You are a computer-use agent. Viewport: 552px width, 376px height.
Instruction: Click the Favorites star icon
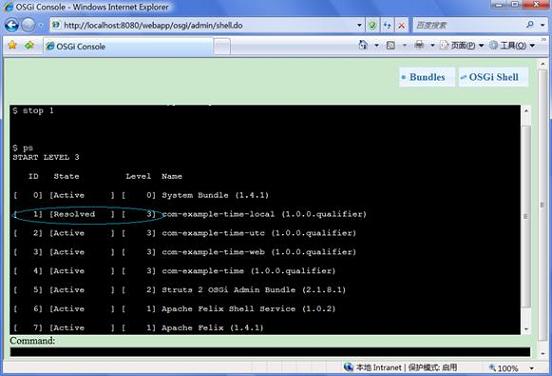pos(12,45)
